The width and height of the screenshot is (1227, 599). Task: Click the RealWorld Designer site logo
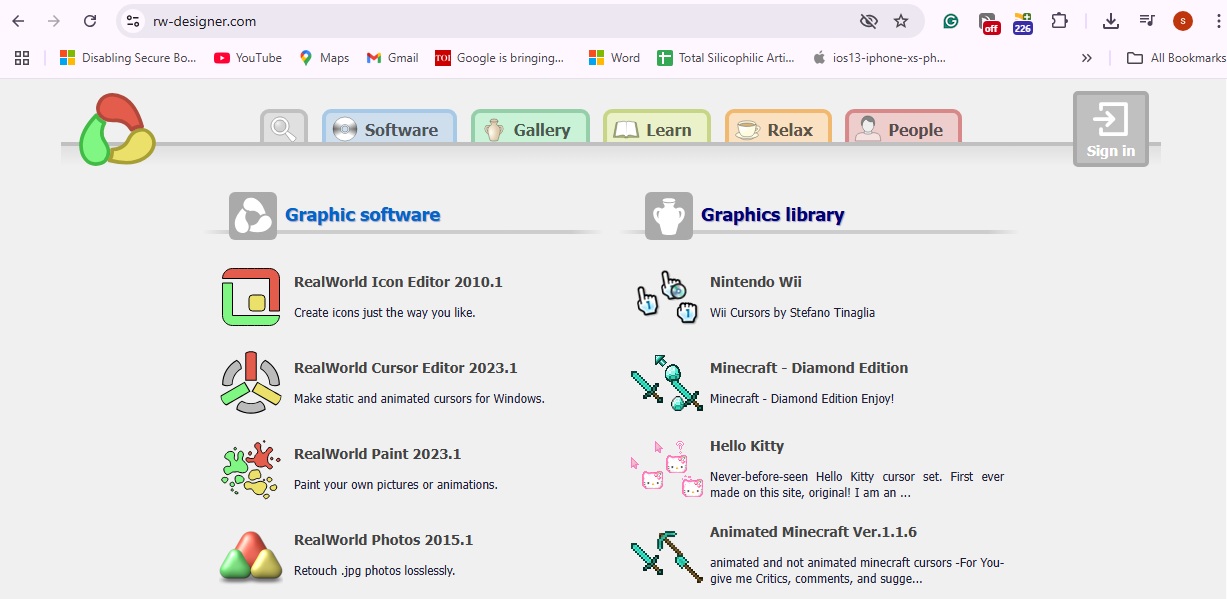pyautogui.click(x=117, y=129)
